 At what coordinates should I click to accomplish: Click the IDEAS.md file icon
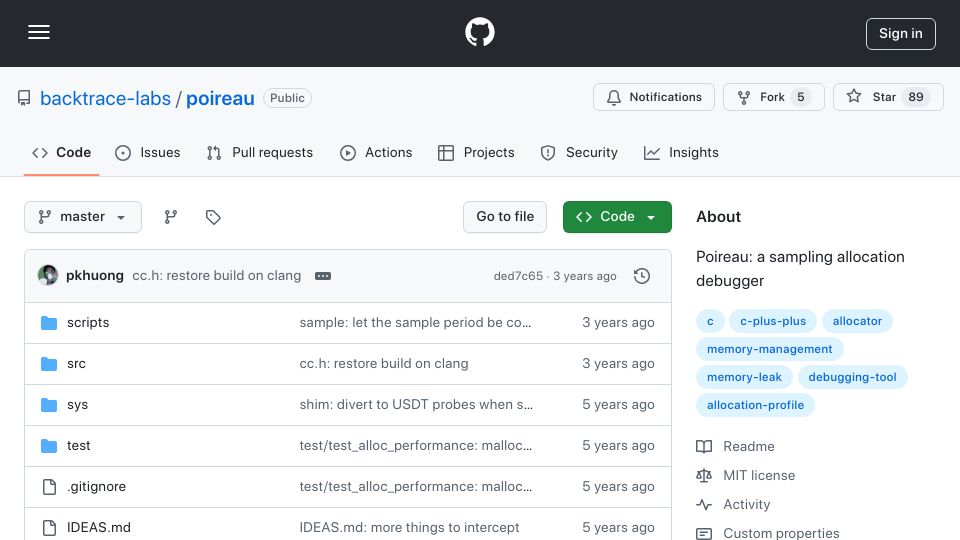[49, 528]
